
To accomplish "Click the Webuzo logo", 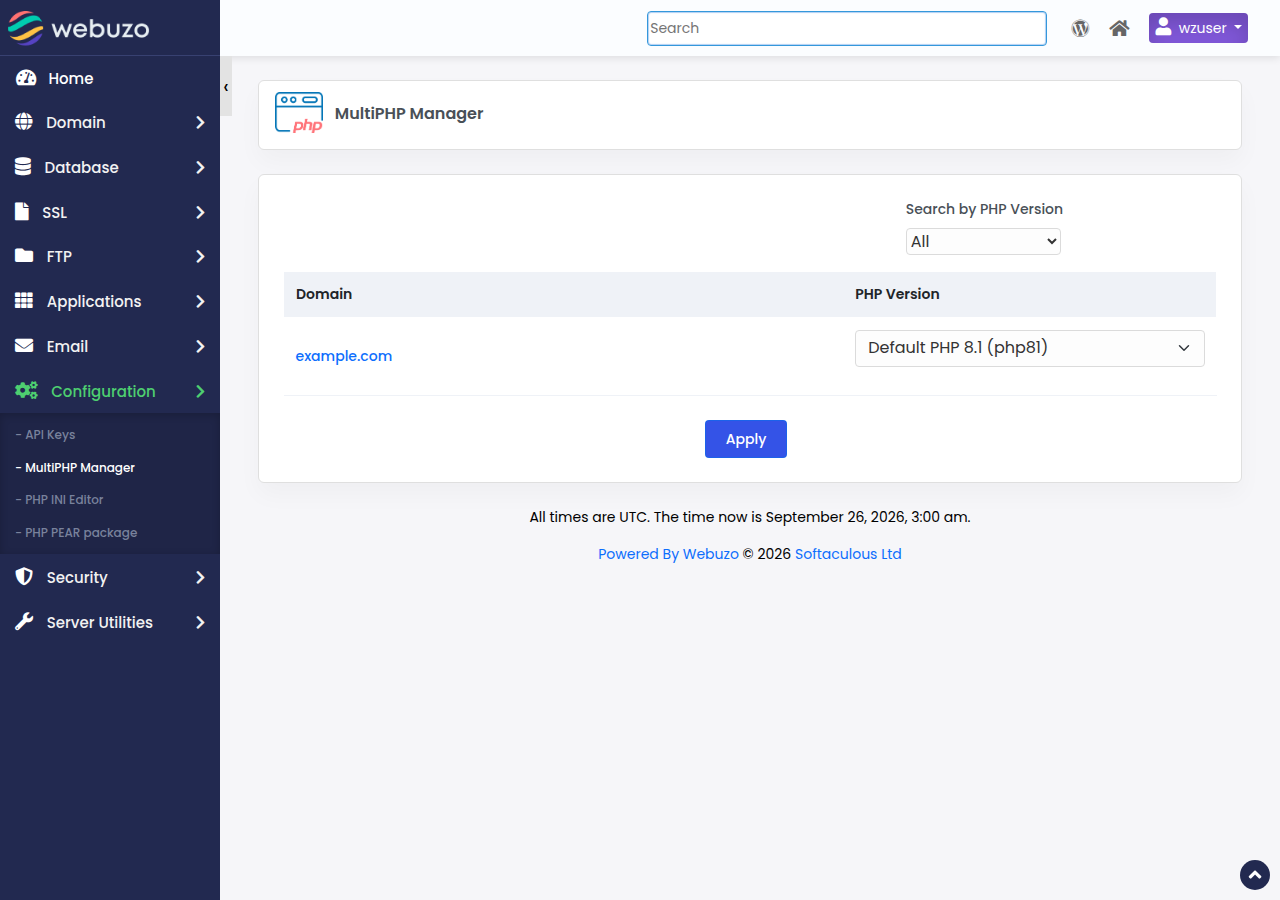I will pos(78,28).
